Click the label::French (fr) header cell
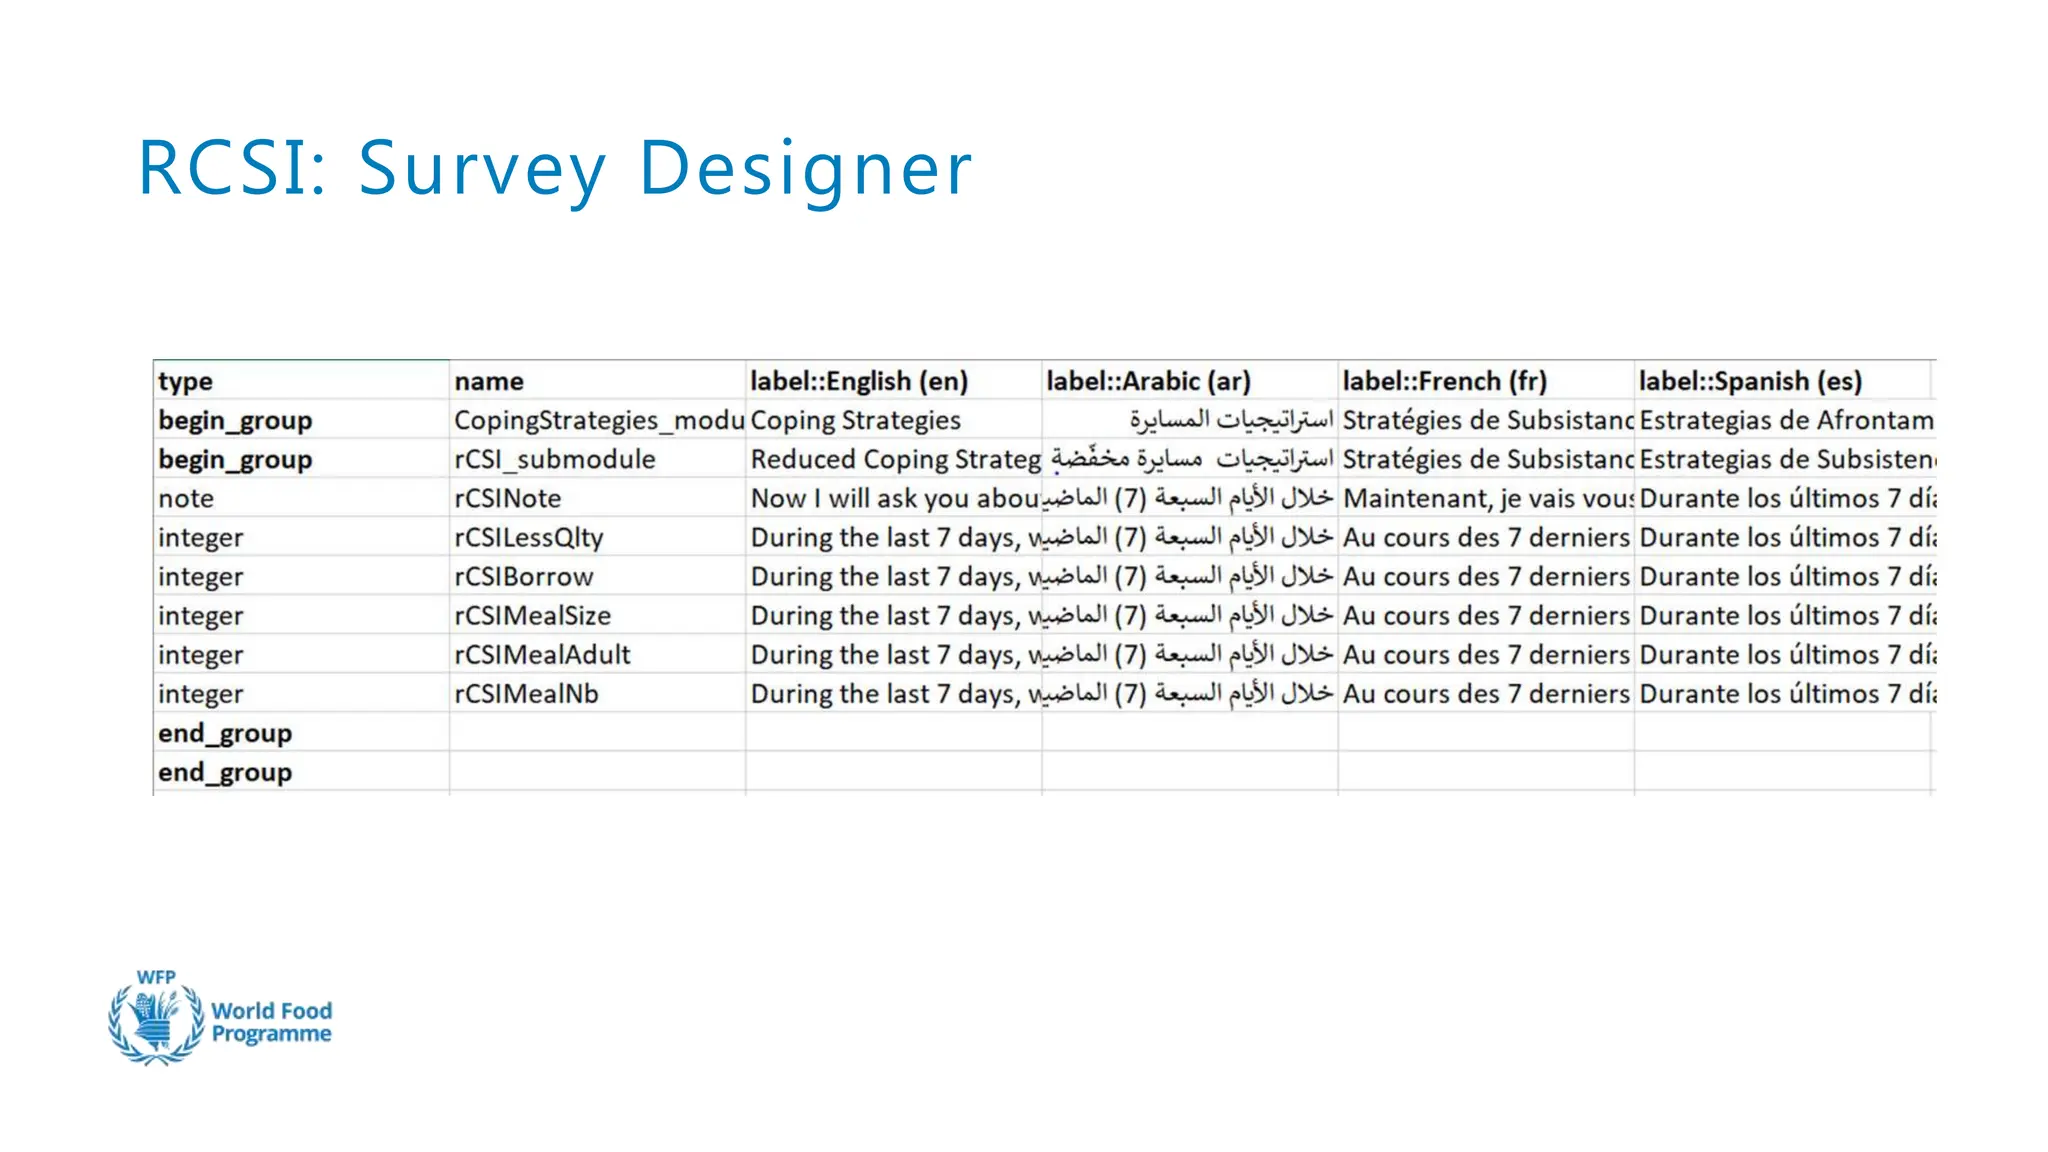2048x1152 pixels. point(1485,381)
